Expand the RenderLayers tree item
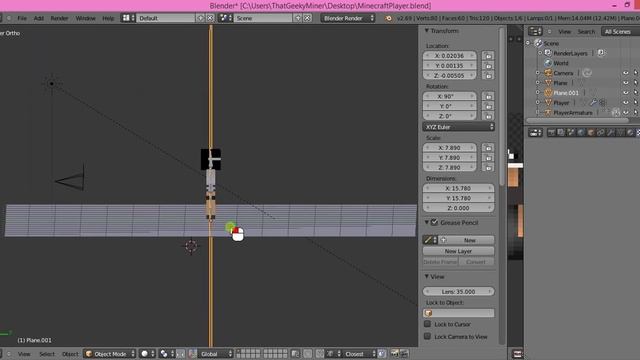 (539, 53)
